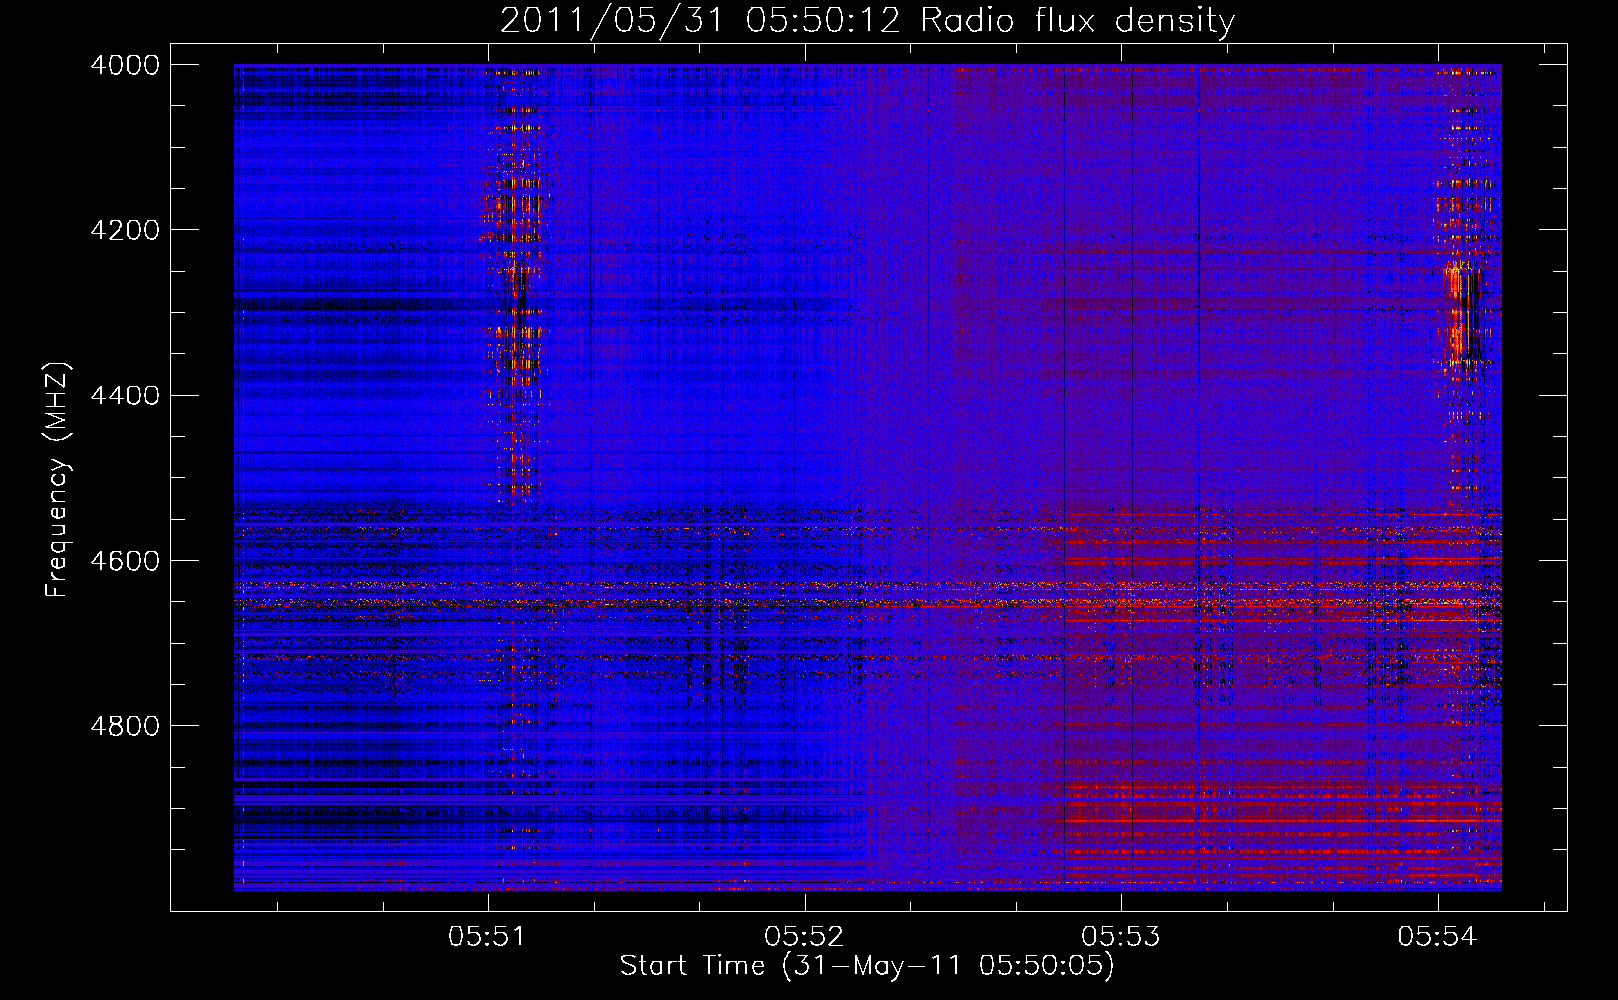Click the 4600 frequency tick label
Image resolution: width=1618 pixels, height=1000 pixels.
pyautogui.click(x=125, y=561)
